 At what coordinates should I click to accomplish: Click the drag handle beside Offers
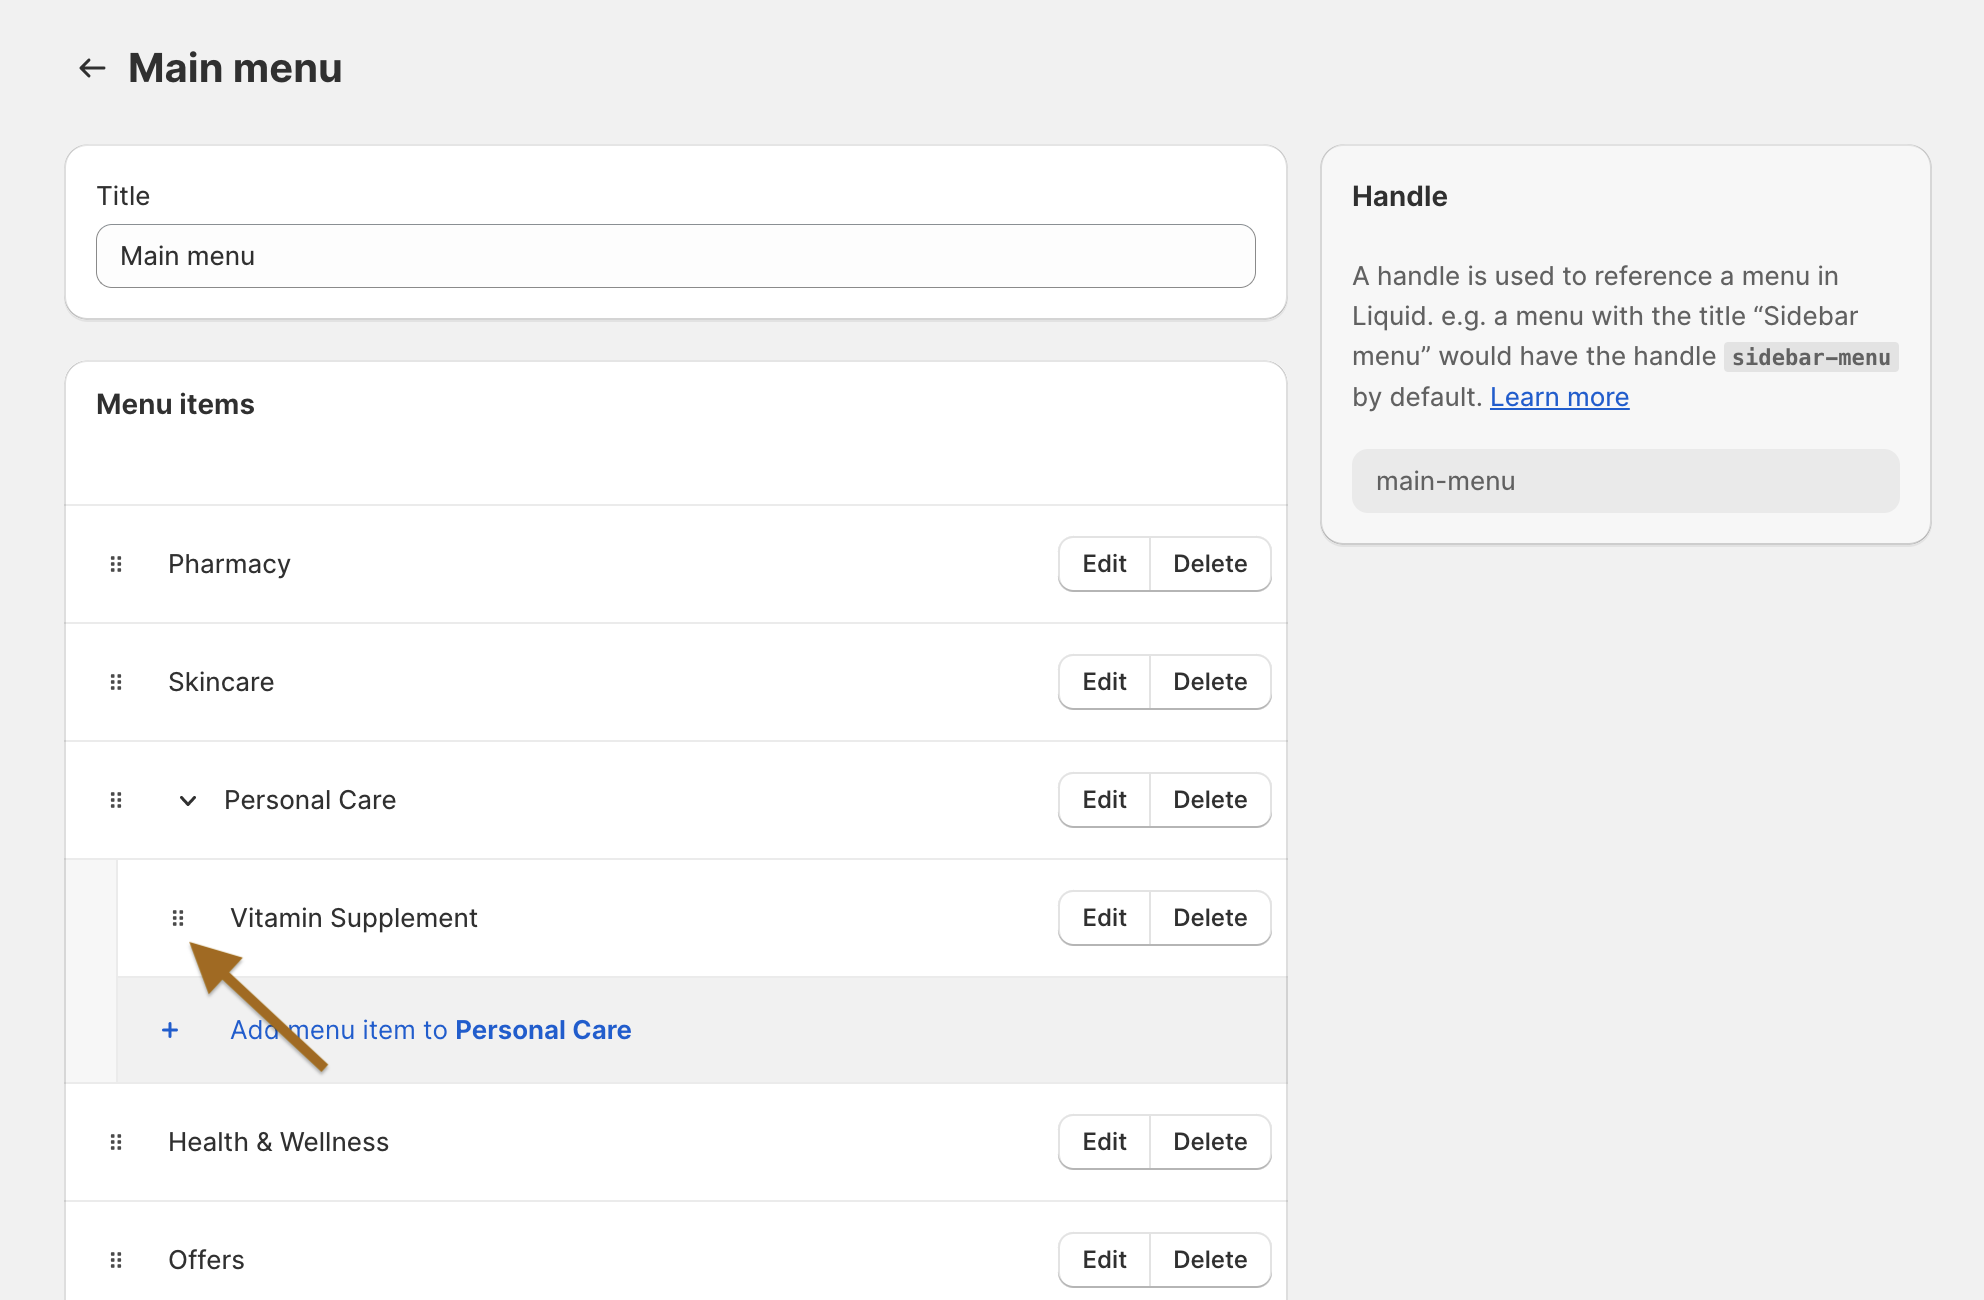point(116,1260)
